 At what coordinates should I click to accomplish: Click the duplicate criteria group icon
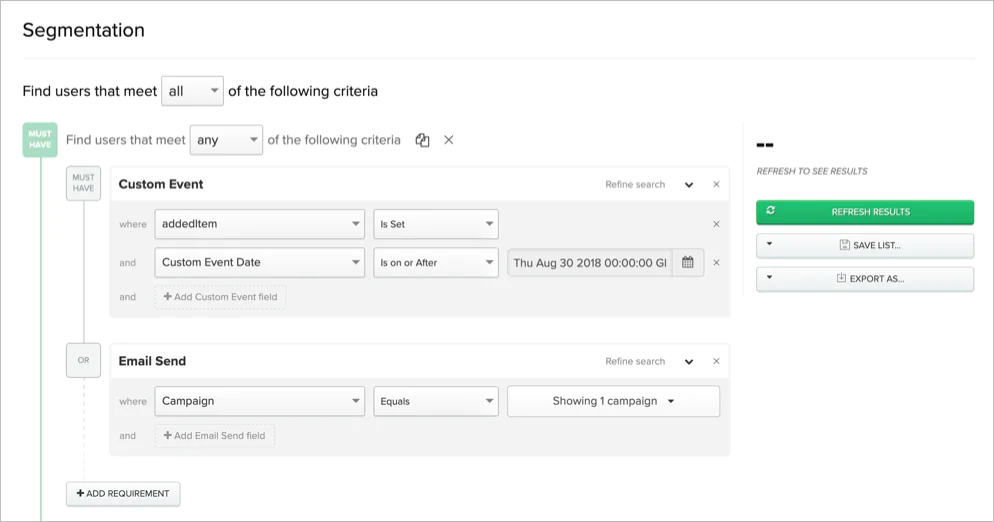point(422,140)
